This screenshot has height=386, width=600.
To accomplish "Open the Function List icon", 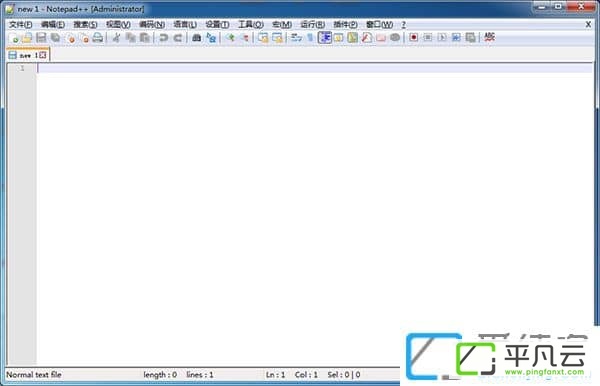I will coord(367,37).
